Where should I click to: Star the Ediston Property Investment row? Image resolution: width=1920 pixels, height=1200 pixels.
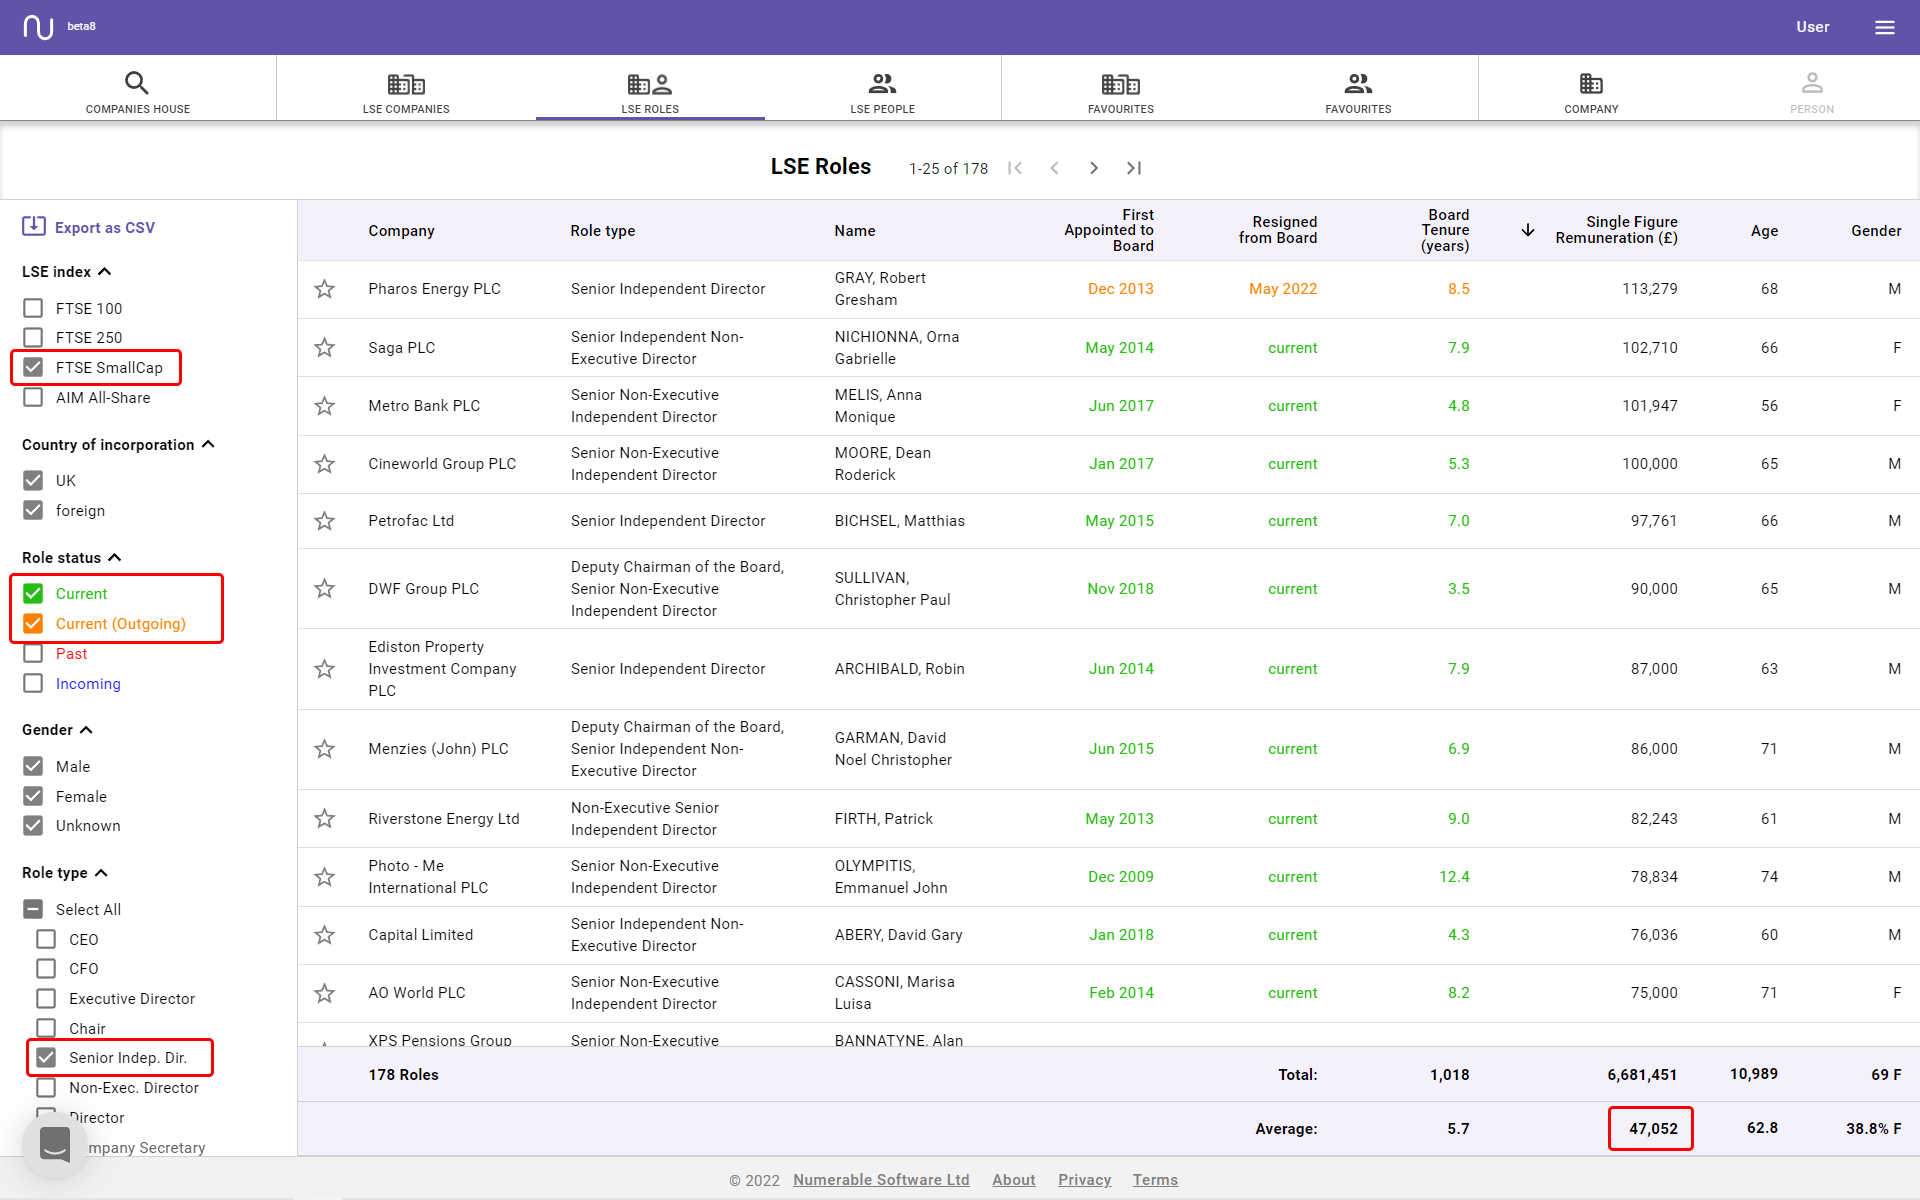pyautogui.click(x=324, y=669)
